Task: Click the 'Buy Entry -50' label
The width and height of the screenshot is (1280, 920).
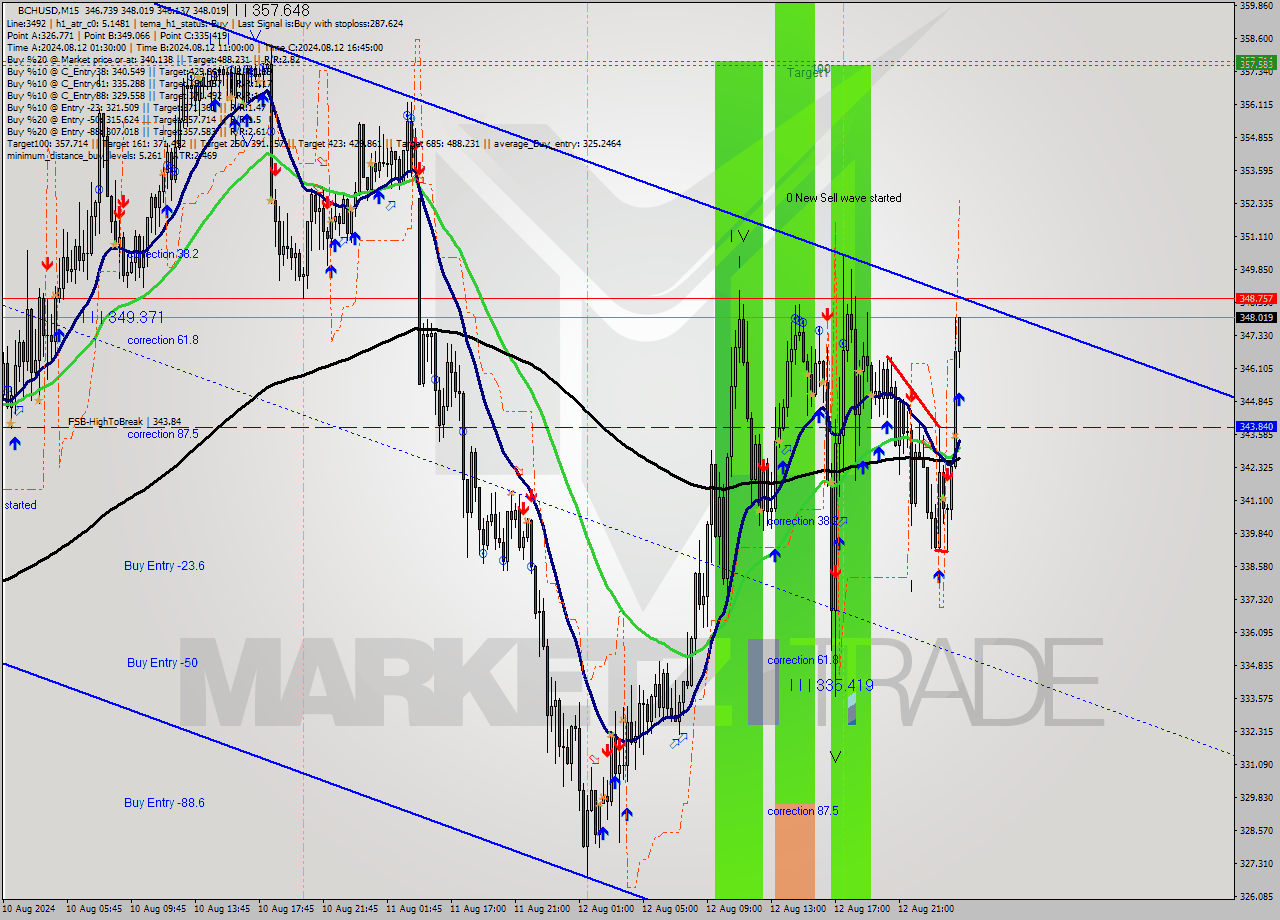Action: click(x=161, y=662)
